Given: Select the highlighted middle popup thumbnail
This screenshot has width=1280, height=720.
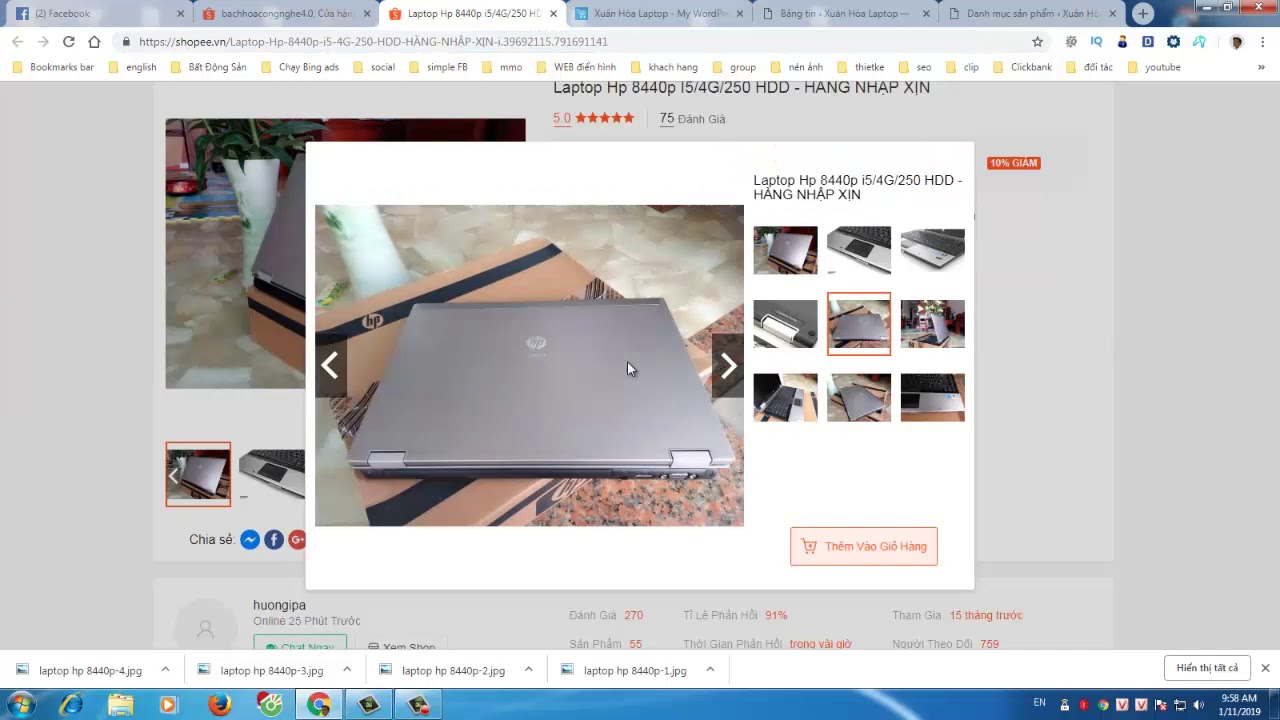Looking at the screenshot, I should 859,324.
